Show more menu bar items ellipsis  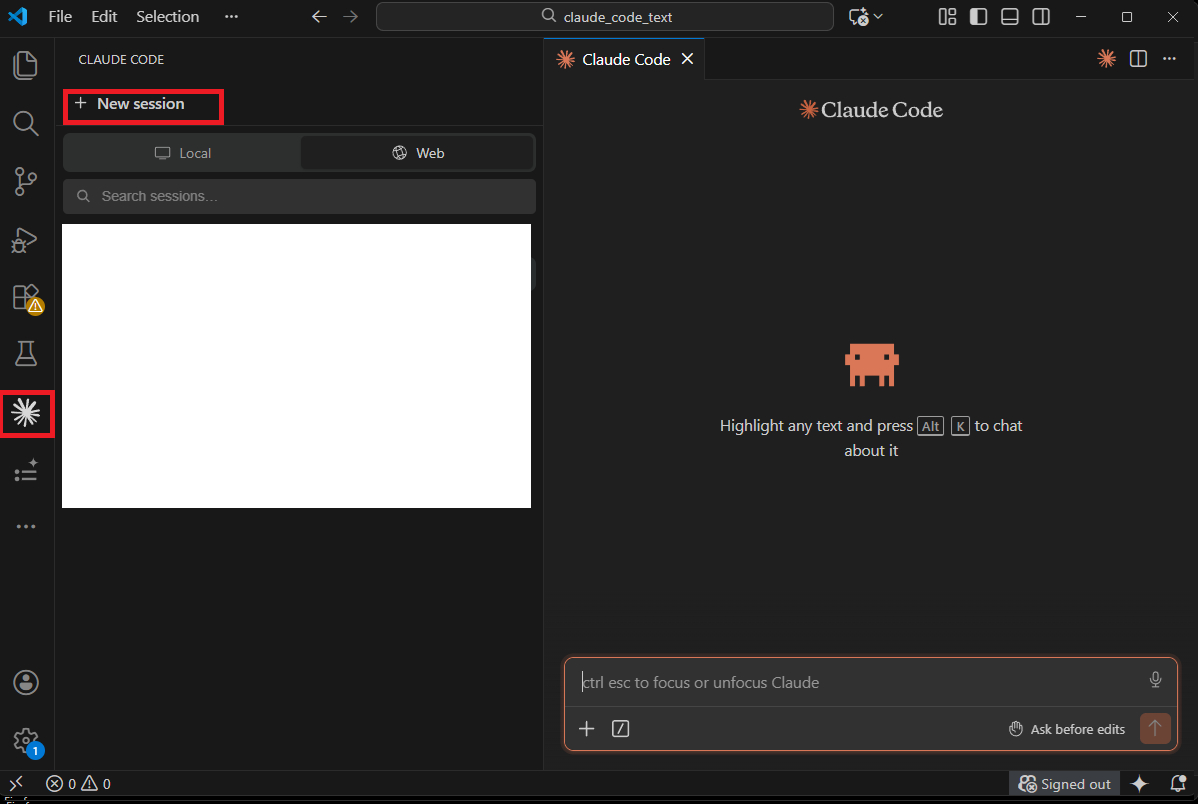(x=232, y=16)
